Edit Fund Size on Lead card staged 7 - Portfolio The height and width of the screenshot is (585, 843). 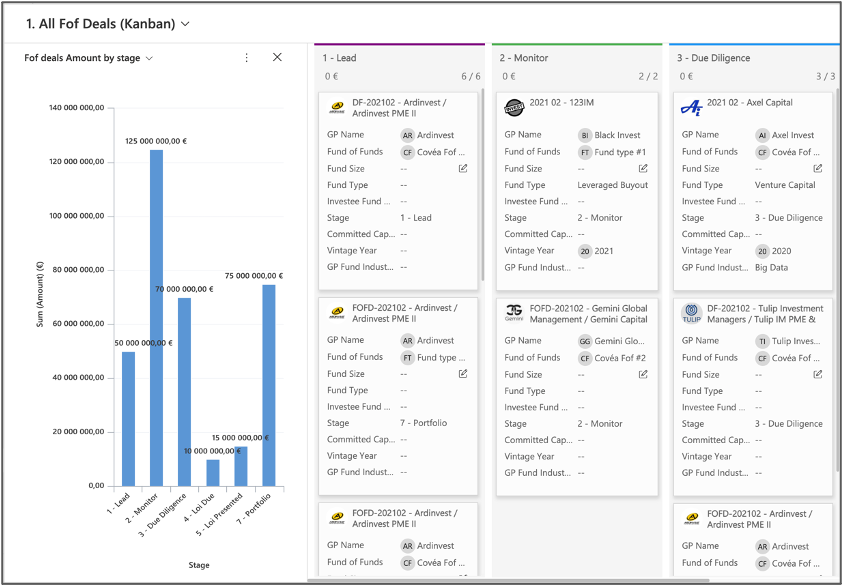pos(463,374)
